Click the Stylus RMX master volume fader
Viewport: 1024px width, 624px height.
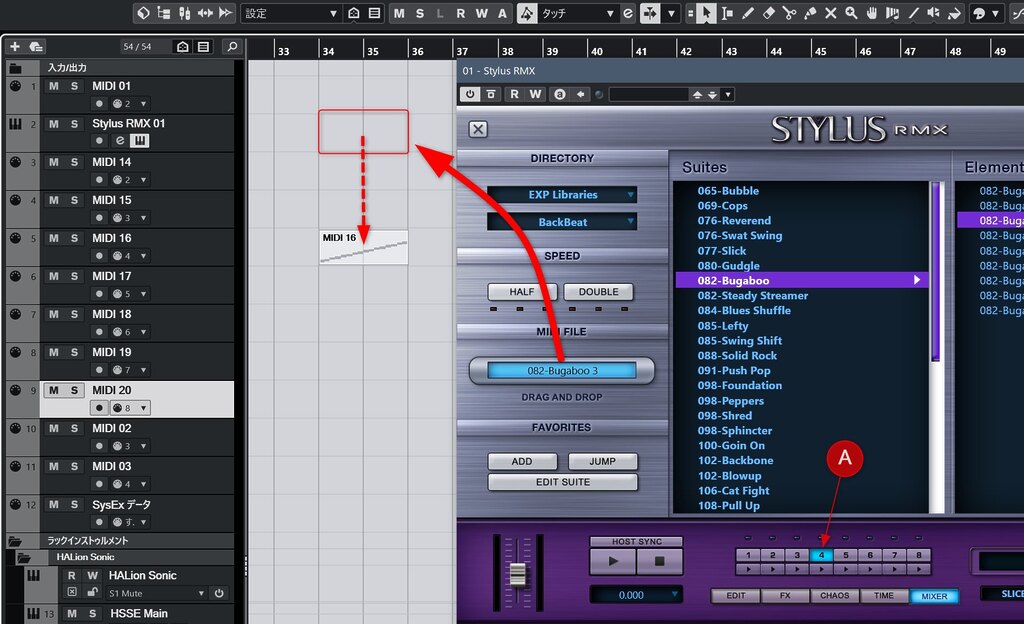click(x=517, y=575)
